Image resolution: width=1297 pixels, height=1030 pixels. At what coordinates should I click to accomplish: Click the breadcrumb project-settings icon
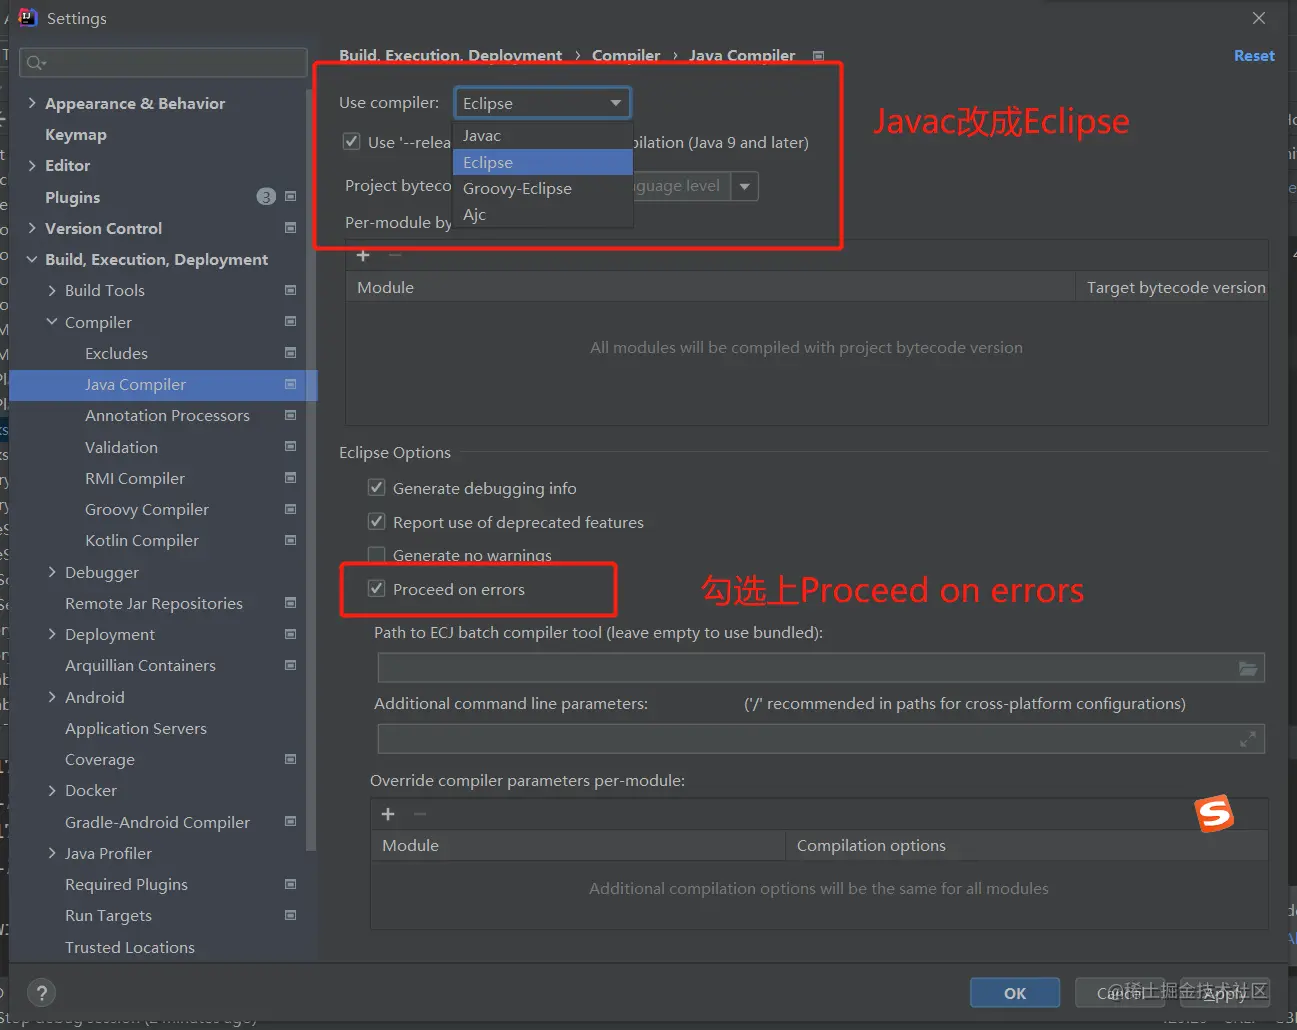click(x=818, y=56)
